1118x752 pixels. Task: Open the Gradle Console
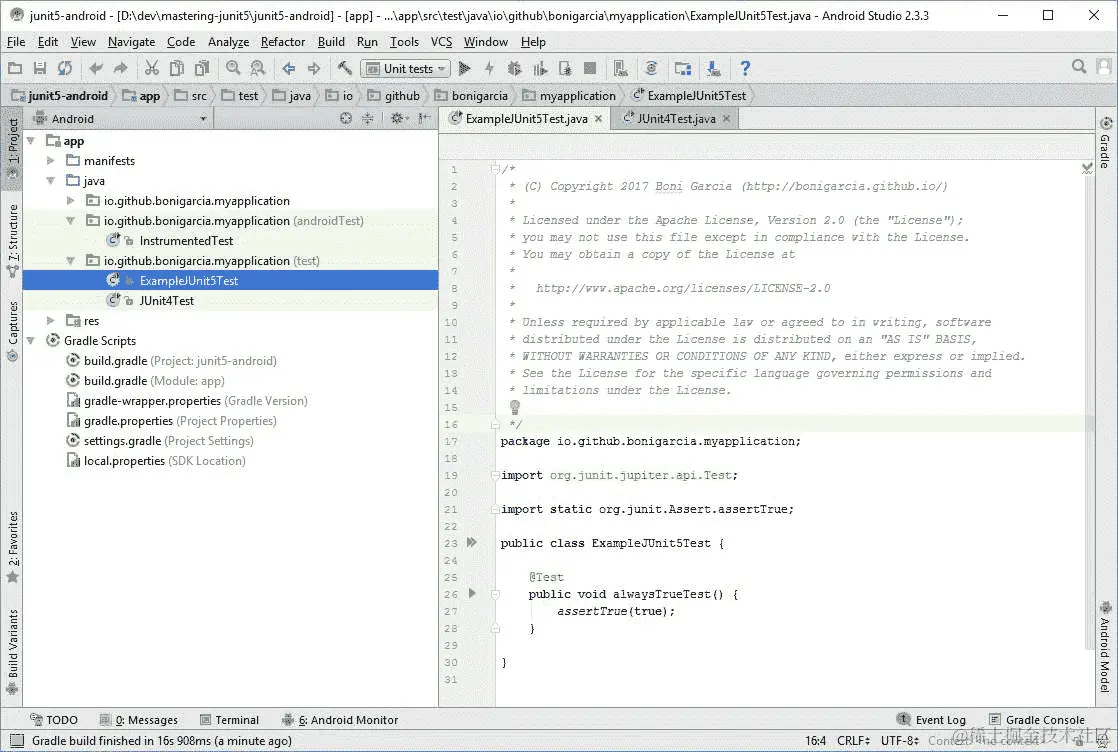(x=1037, y=720)
